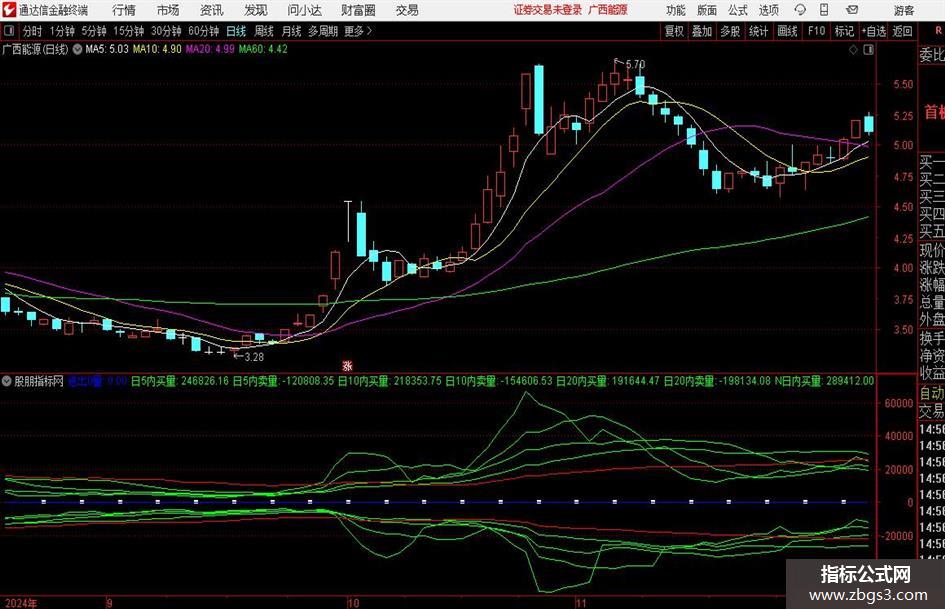
Task: Open the 问小达 menu
Action: 304,10
